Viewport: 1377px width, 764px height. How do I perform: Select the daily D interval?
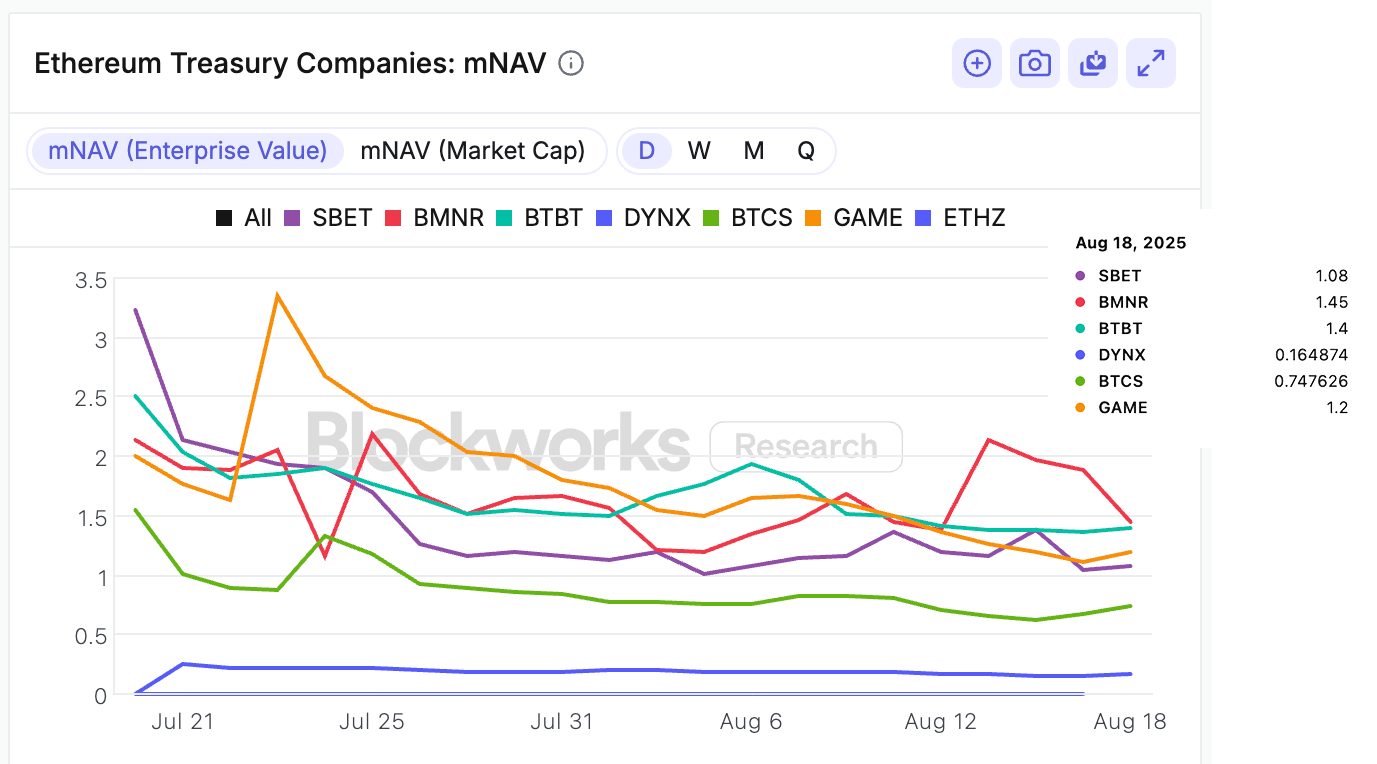tap(647, 151)
